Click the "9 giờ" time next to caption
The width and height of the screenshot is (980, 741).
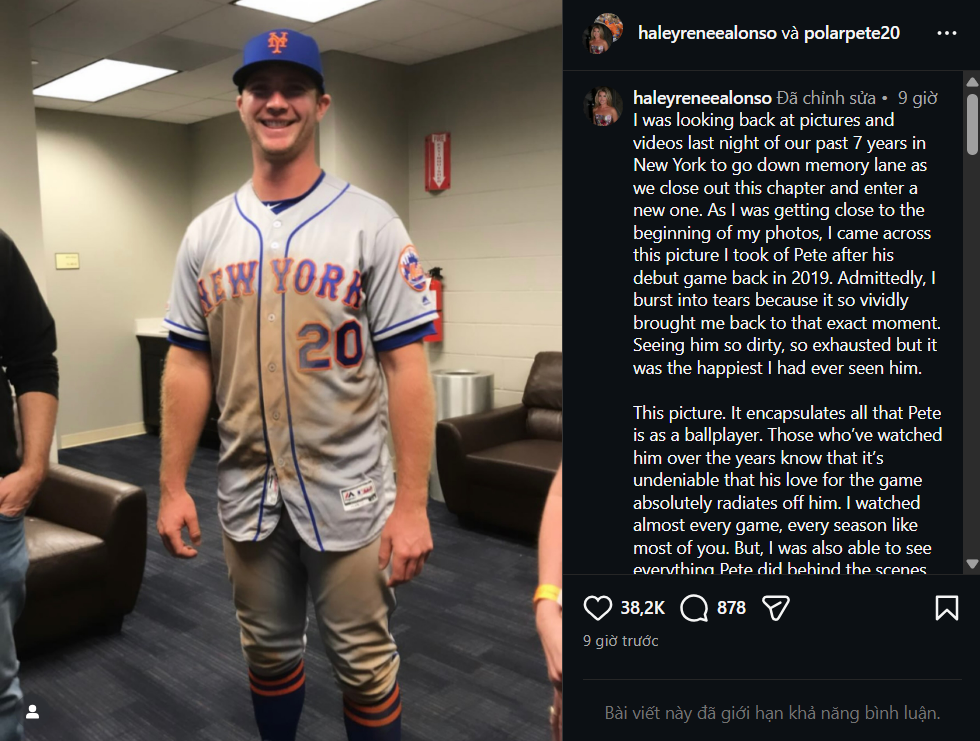[917, 98]
